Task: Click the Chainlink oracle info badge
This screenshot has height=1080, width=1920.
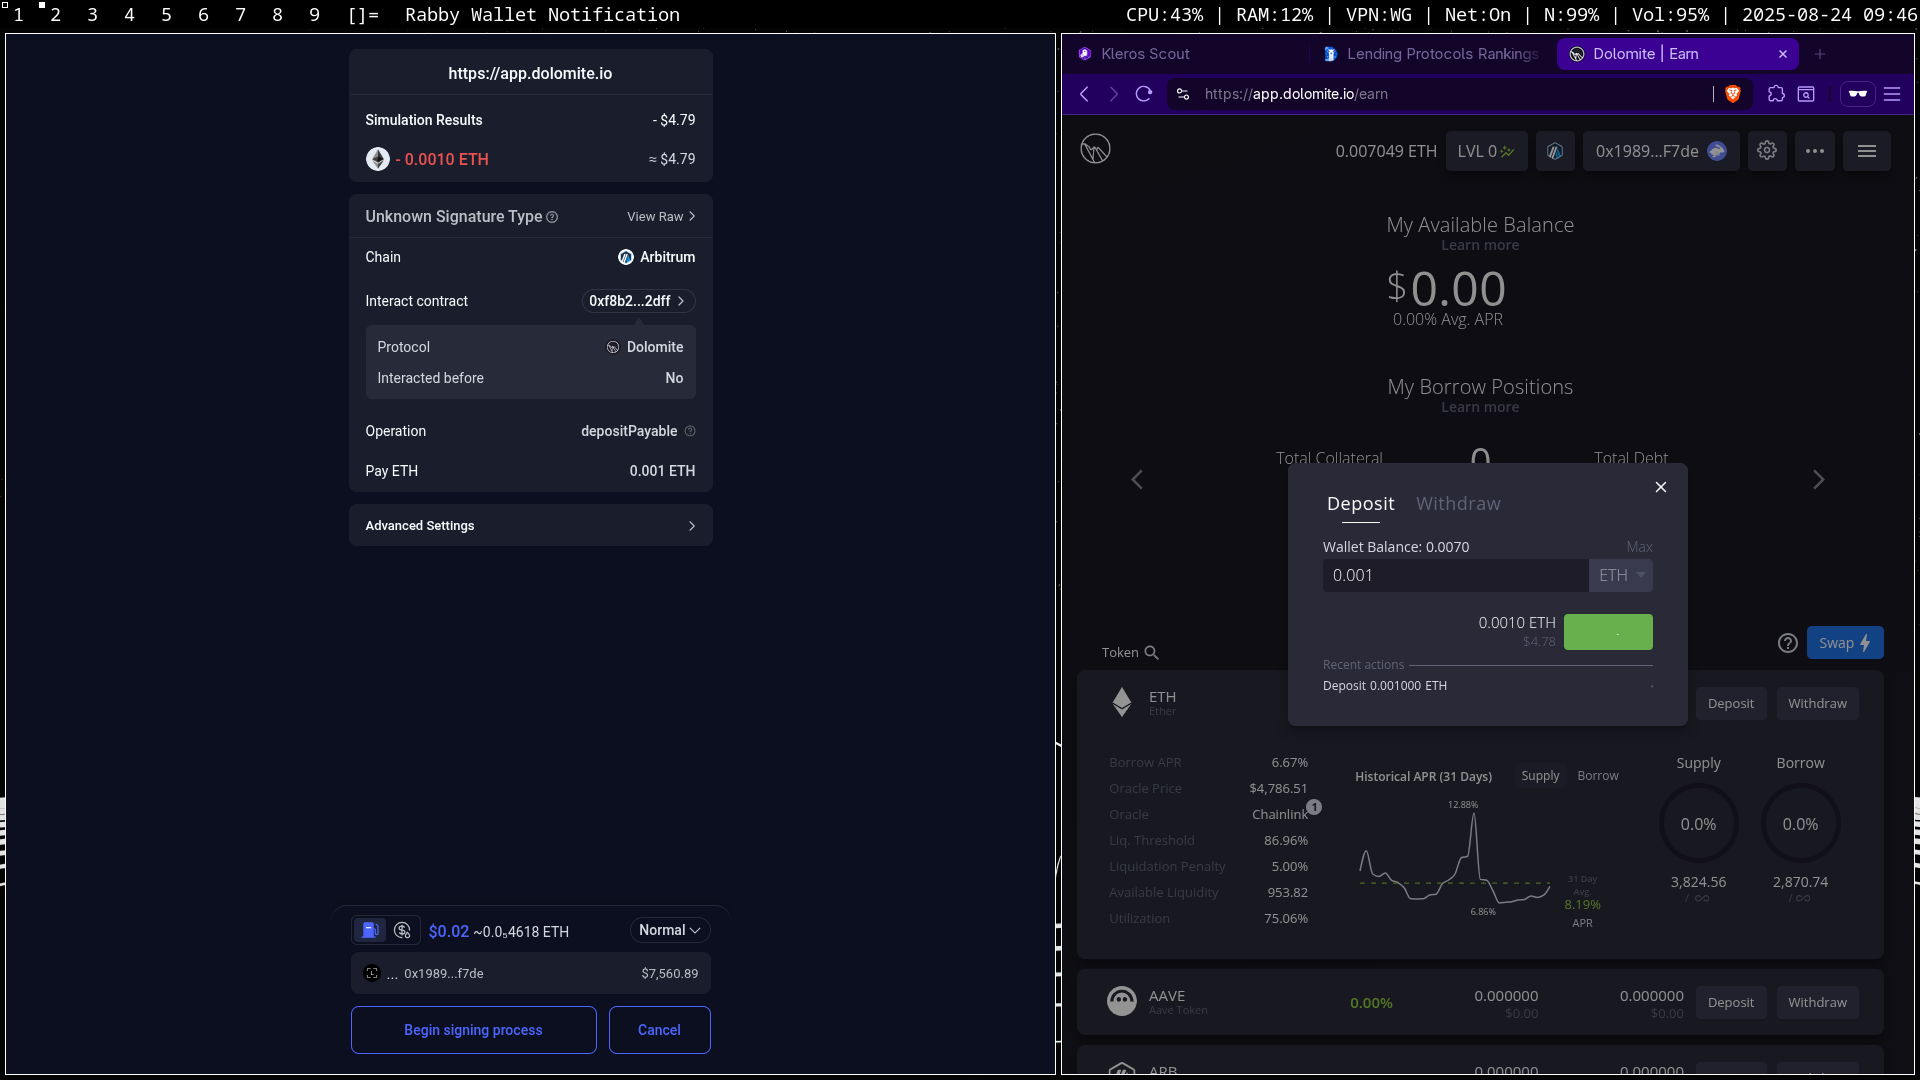Action: 1314,807
